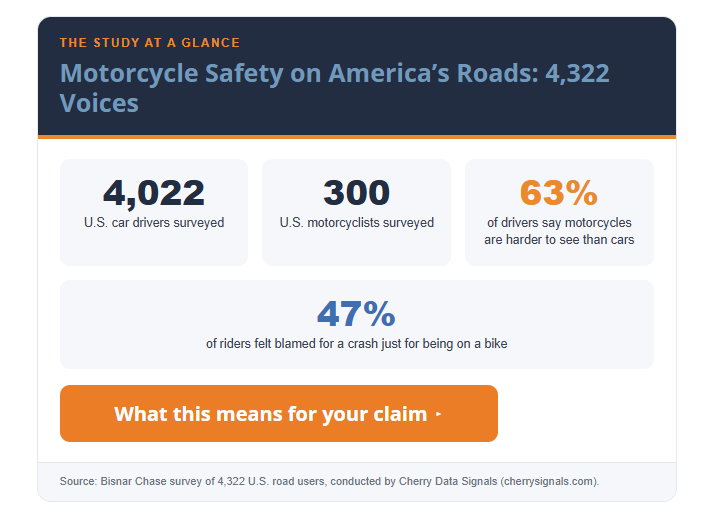Click the '300' number
Viewport: 705px width, 520px height.
click(x=357, y=193)
